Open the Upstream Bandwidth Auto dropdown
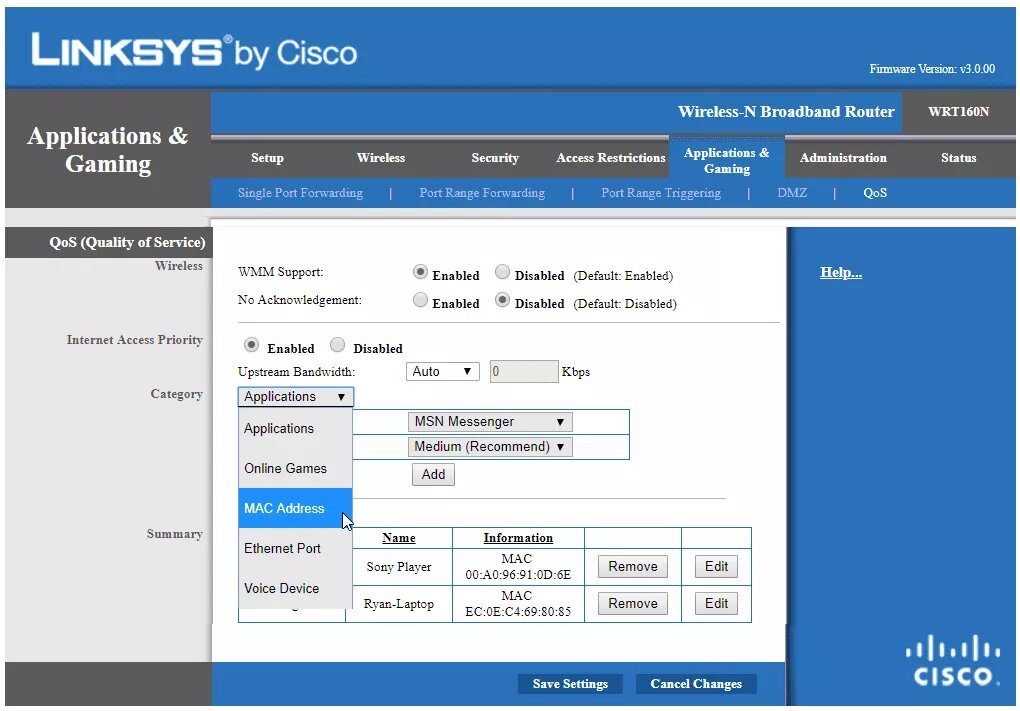The height and width of the screenshot is (711, 1020). [442, 371]
